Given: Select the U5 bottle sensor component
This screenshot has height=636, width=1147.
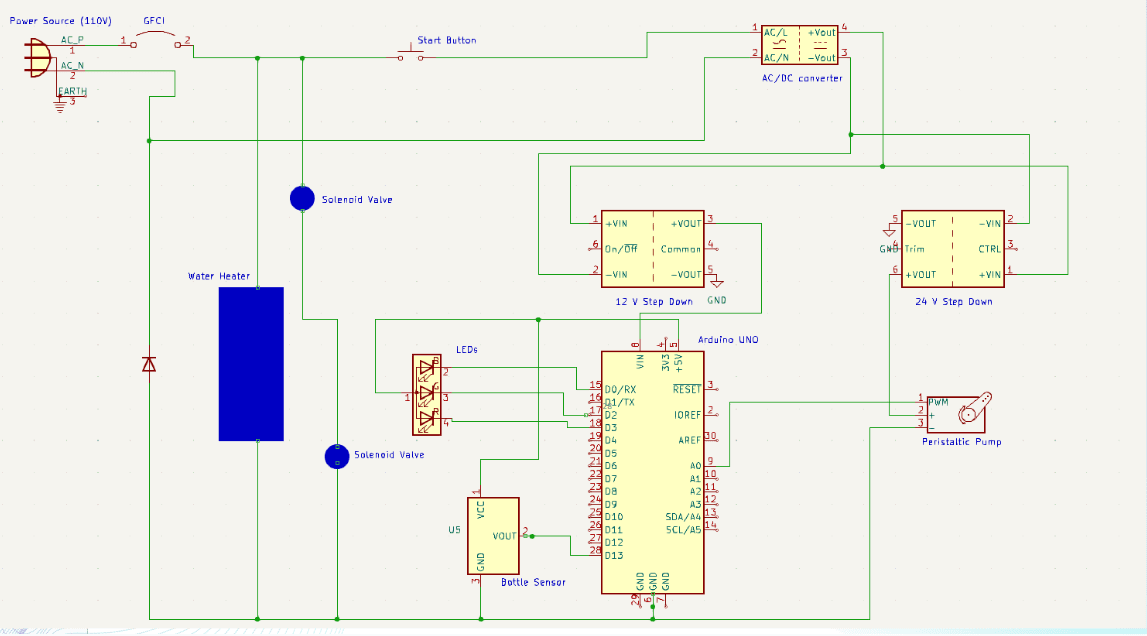Looking at the screenshot, I should (x=493, y=535).
